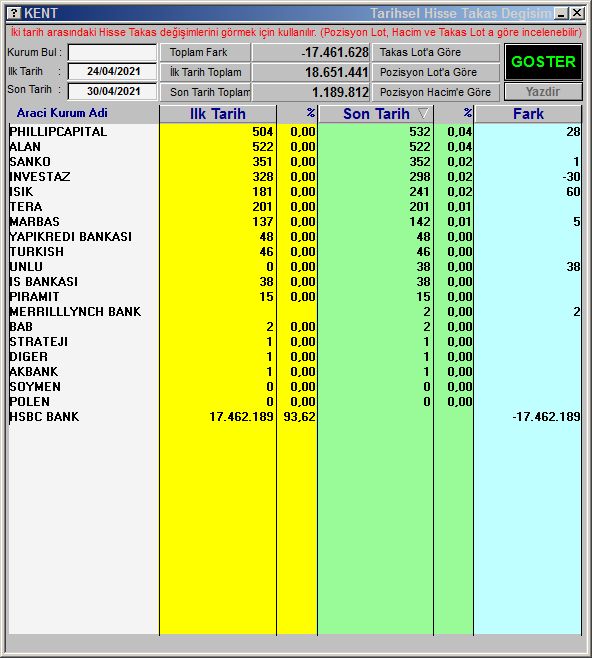
Task: Select Pozisyon Lot'a Göre option
Action: (436, 72)
